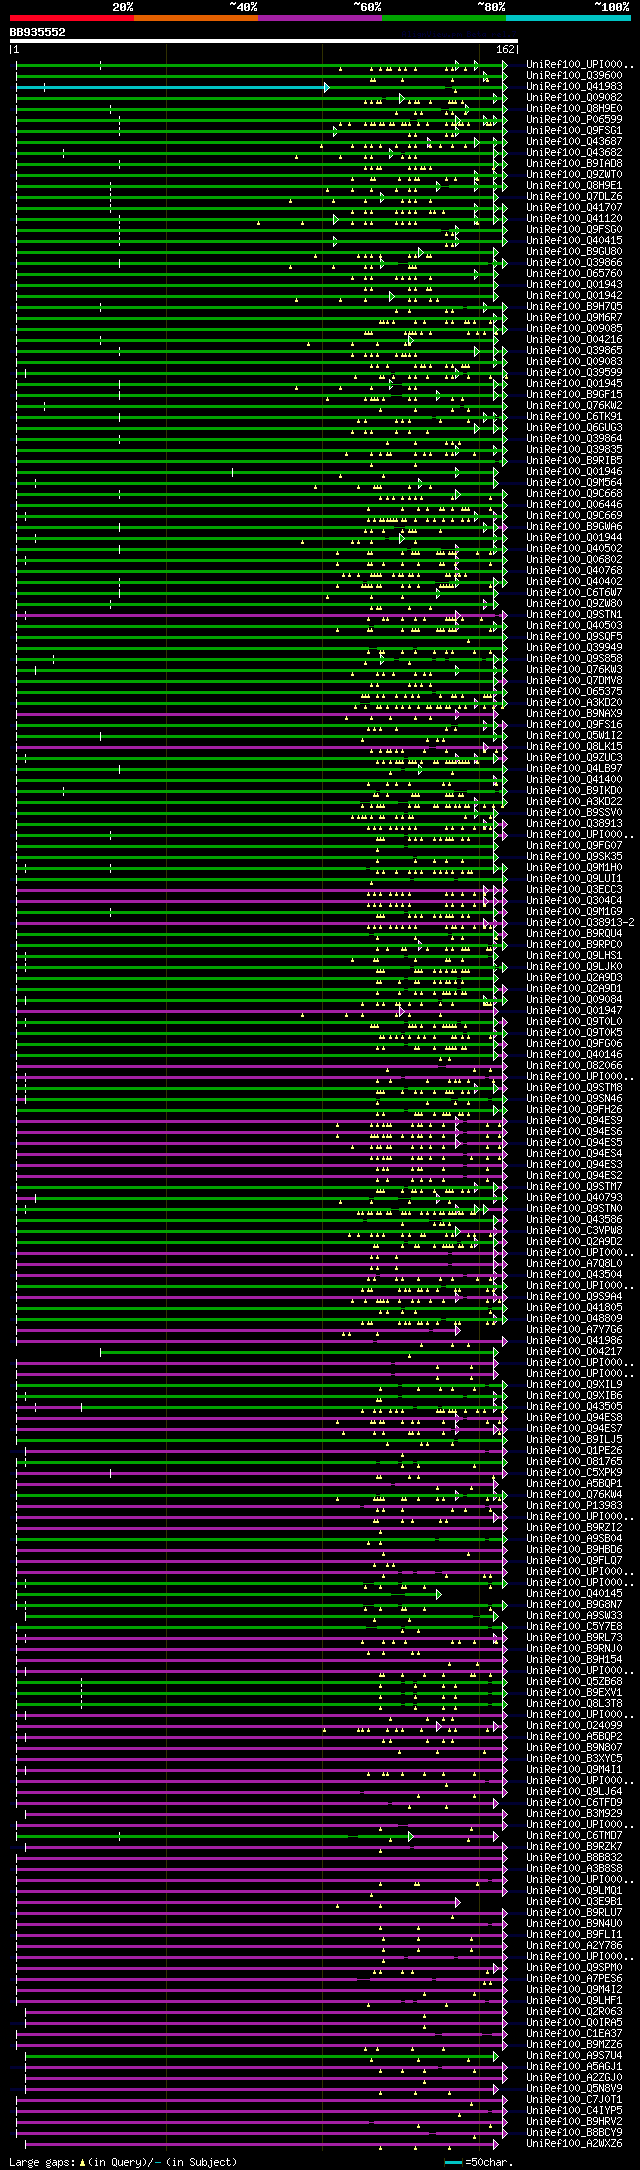Viewport: 640px width, 2170px height.
Task: Click the purple ~60% identity legend segment
Action: [319, 18]
